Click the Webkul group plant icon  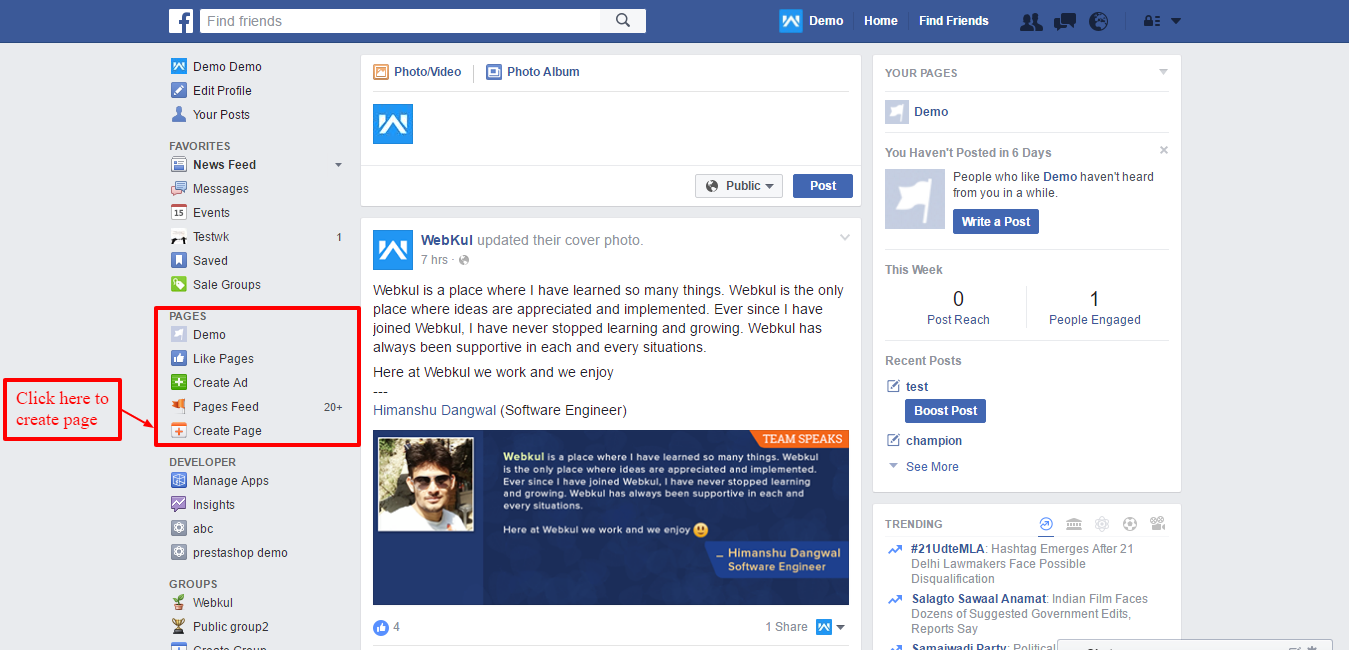coord(179,603)
